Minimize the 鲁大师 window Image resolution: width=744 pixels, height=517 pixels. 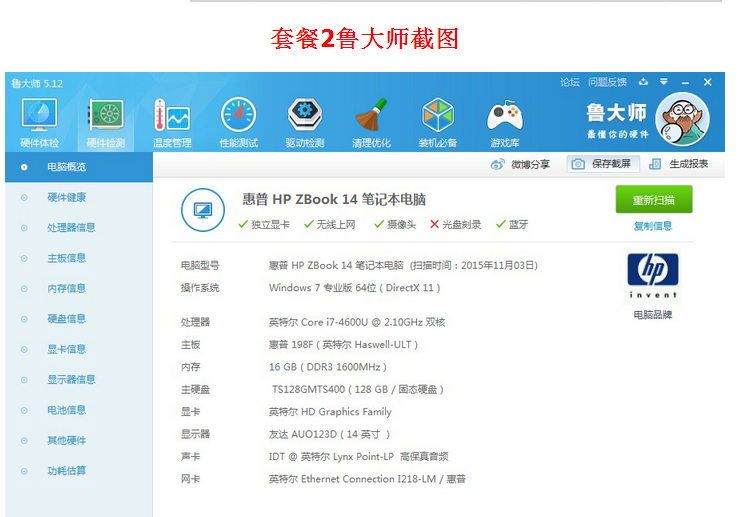click(685, 83)
